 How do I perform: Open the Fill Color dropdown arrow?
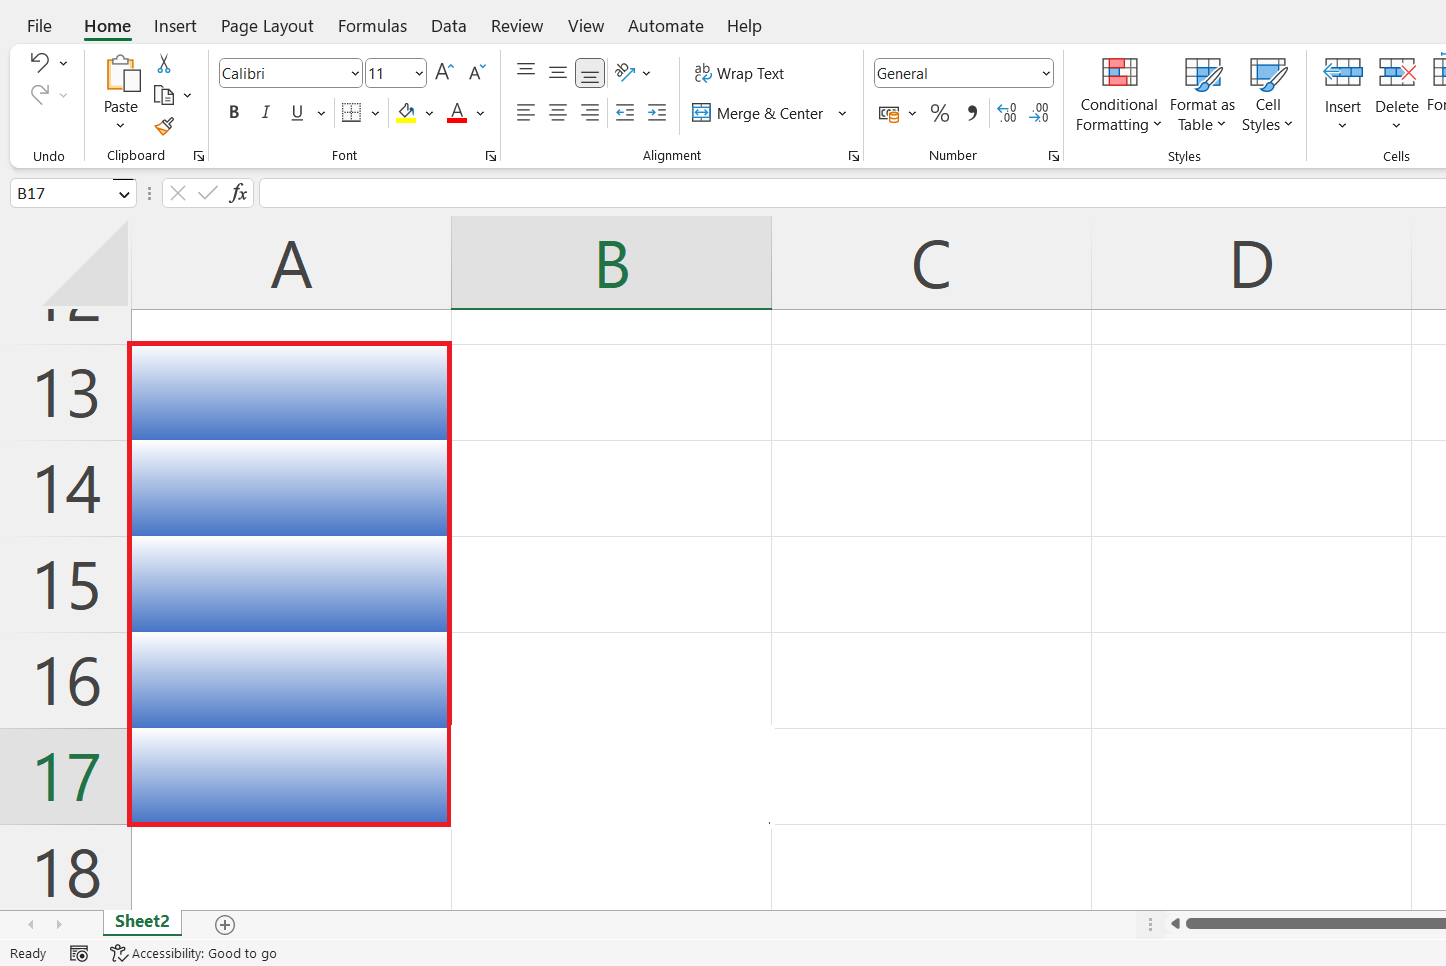pos(431,113)
